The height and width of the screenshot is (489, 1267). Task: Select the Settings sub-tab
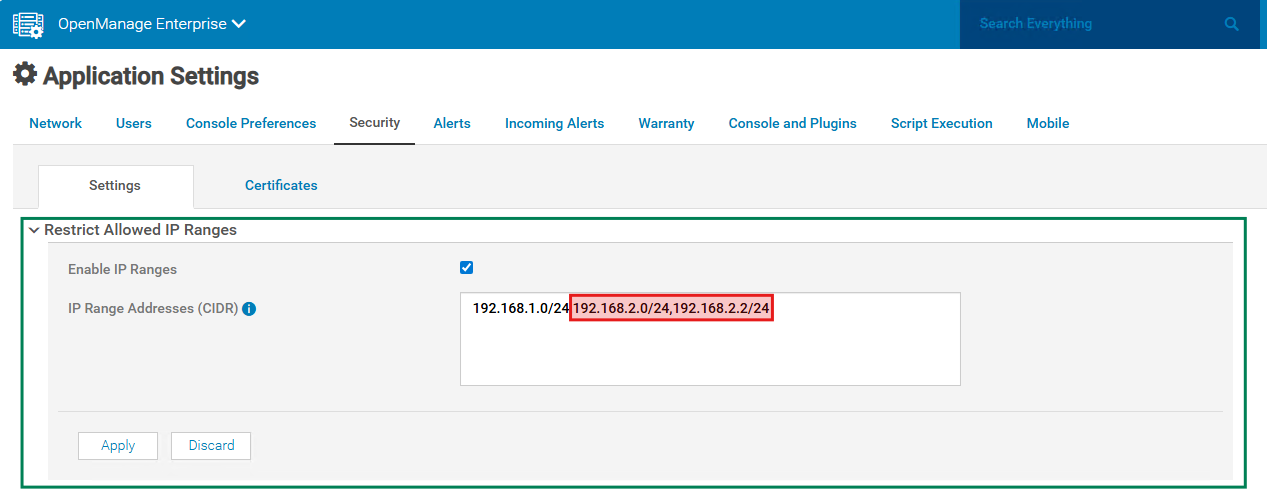point(115,186)
